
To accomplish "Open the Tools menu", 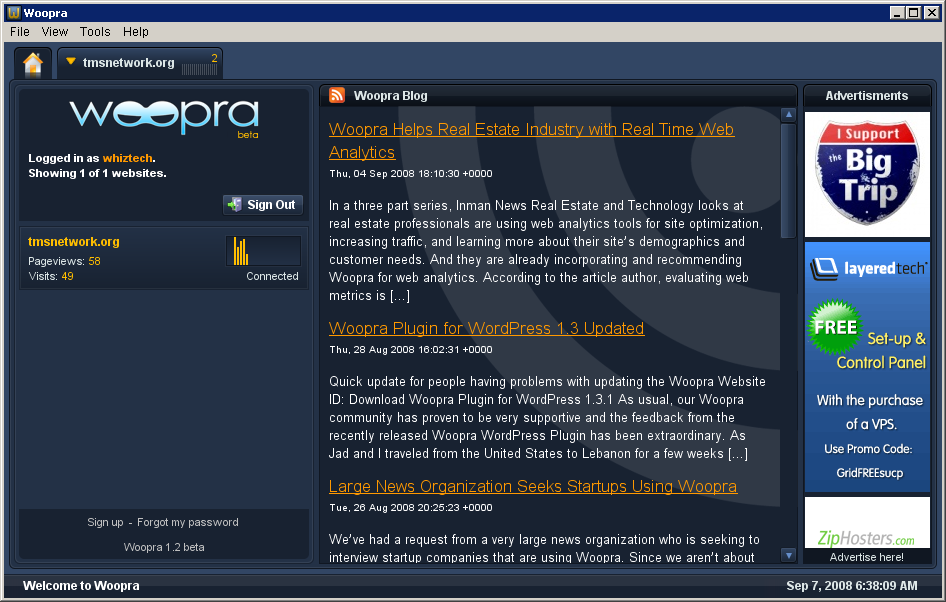I will click(95, 31).
